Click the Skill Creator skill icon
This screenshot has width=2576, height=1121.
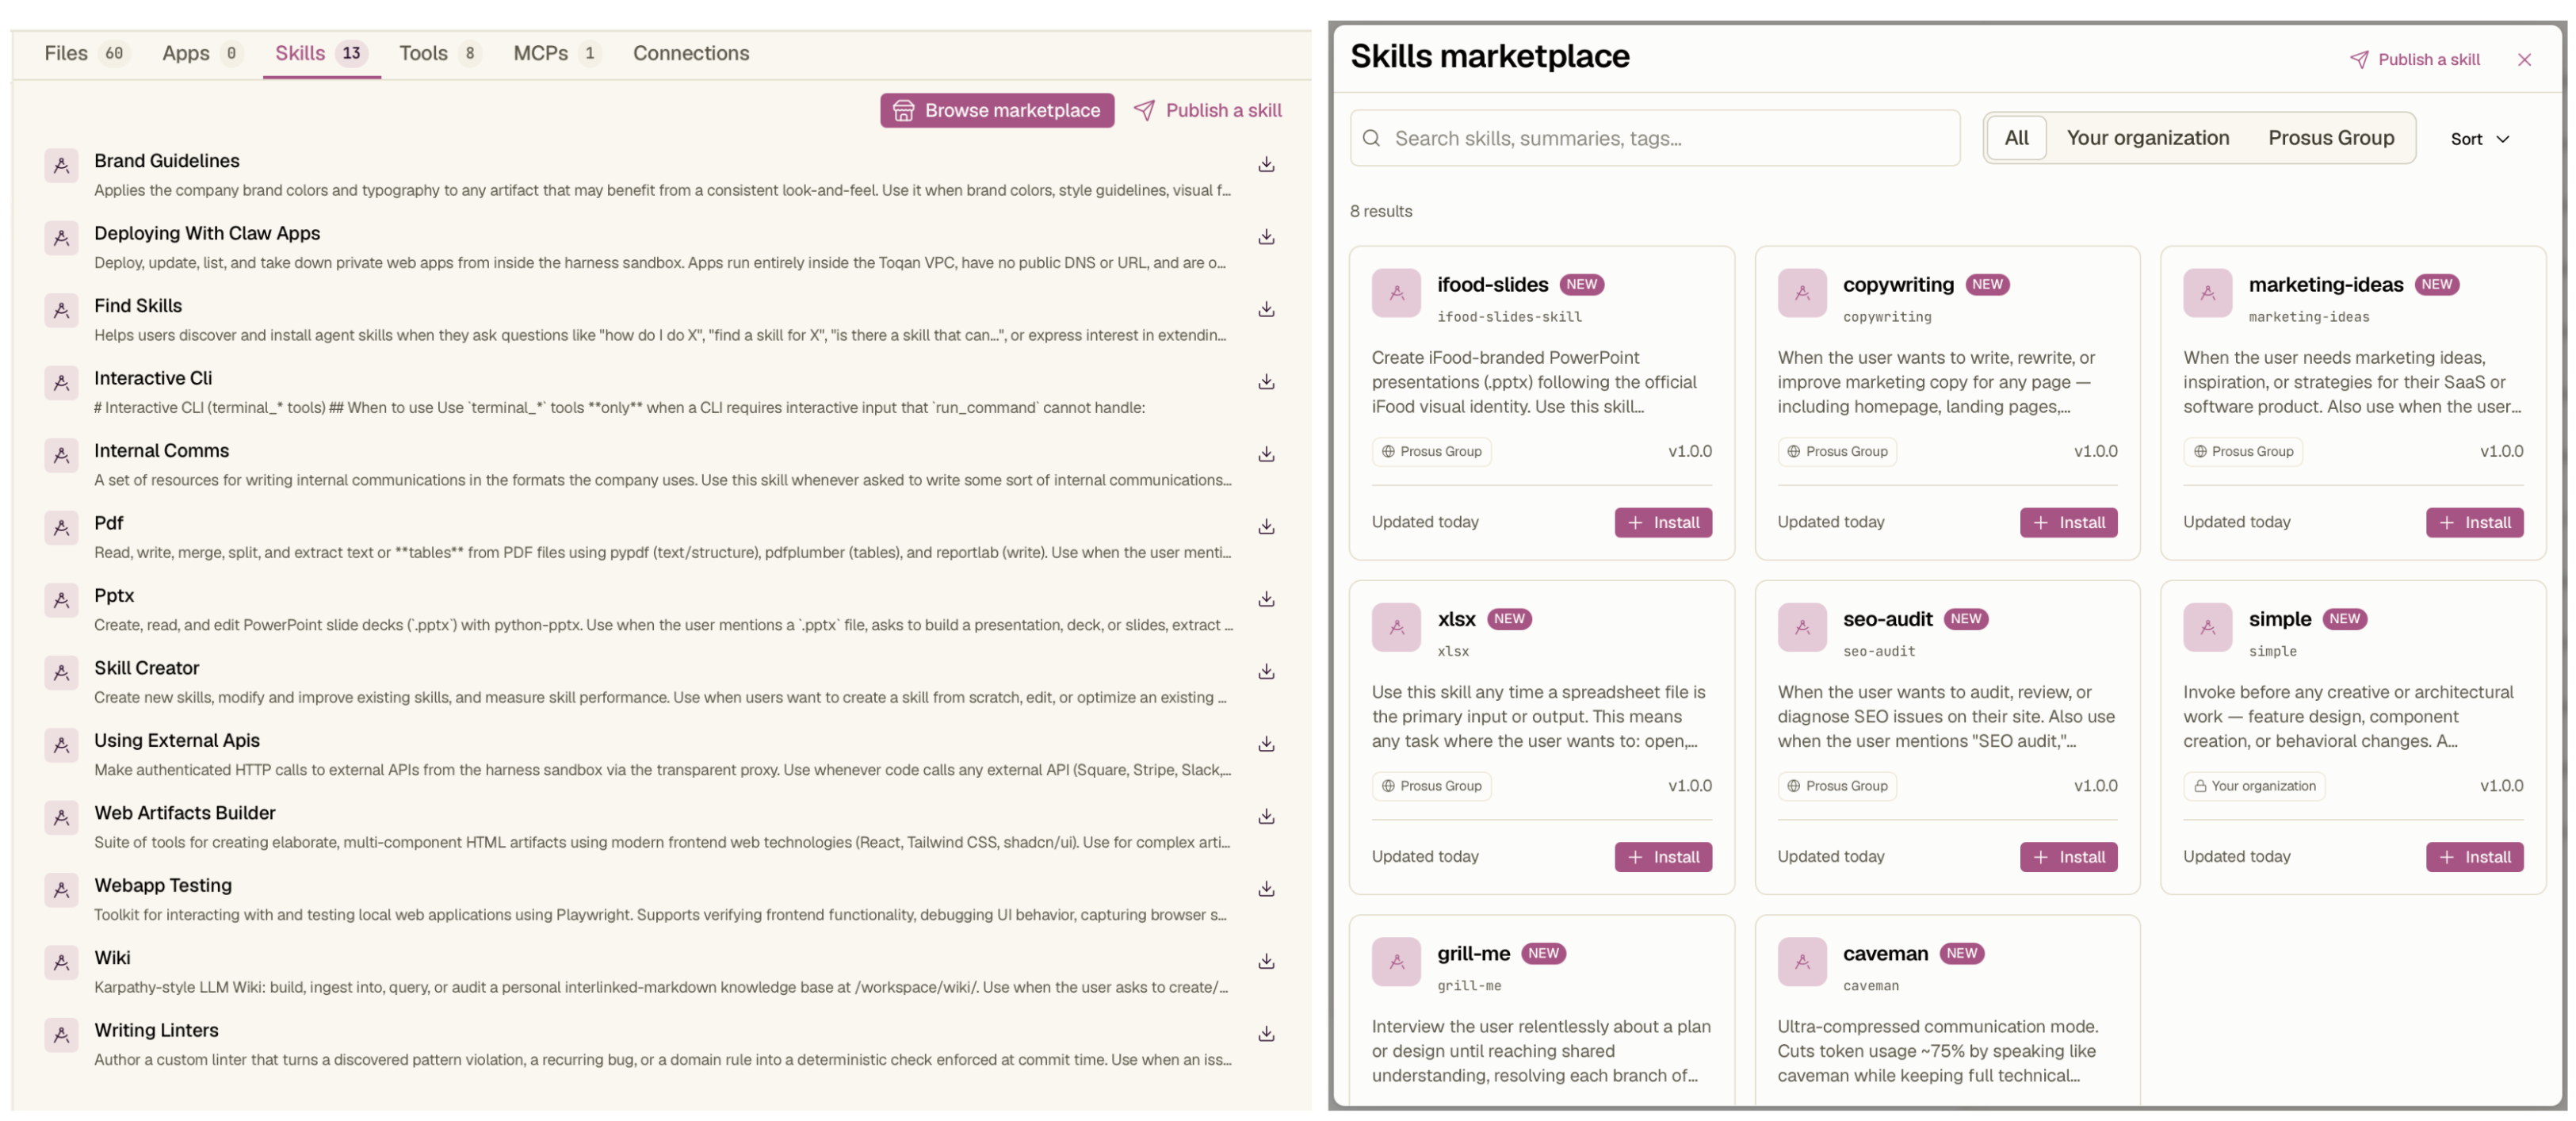61,672
